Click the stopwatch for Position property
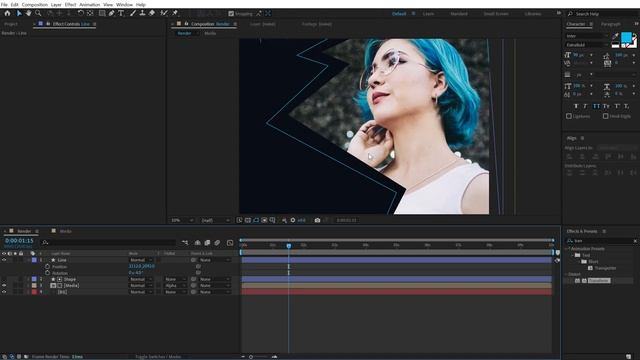The width and height of the screenshot is (640, 360). [x=47, y=267]
